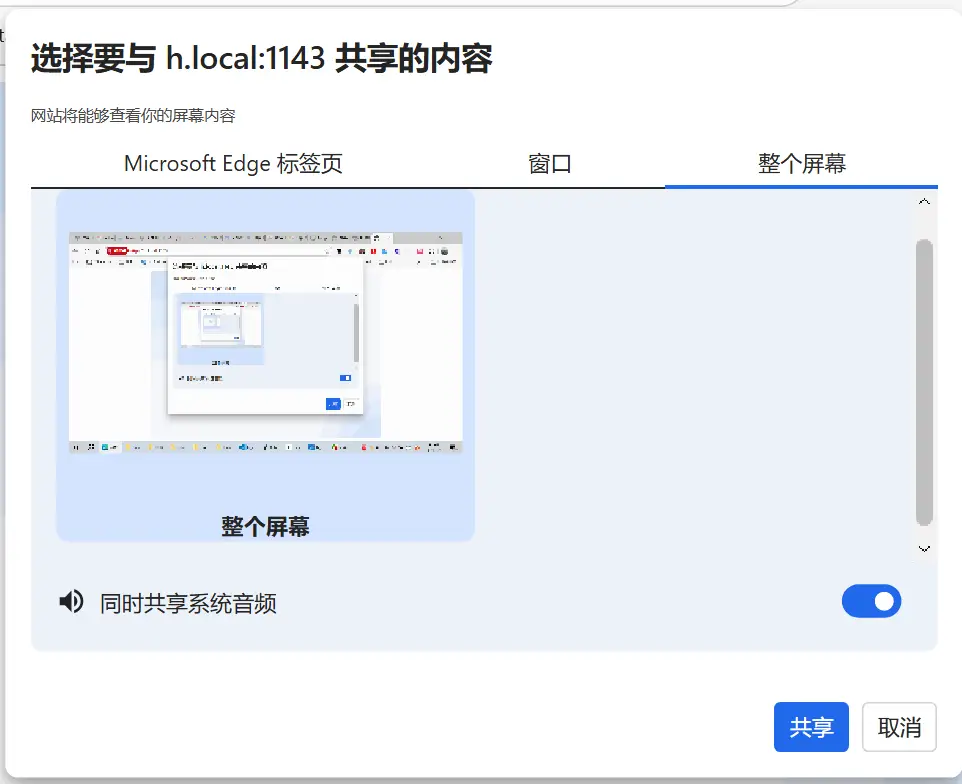The height and width of the screenshot is (784, 962).
Task: Click the 网站将能够查看你的屏幕内容 description text
Action: (x=133, y=116)
